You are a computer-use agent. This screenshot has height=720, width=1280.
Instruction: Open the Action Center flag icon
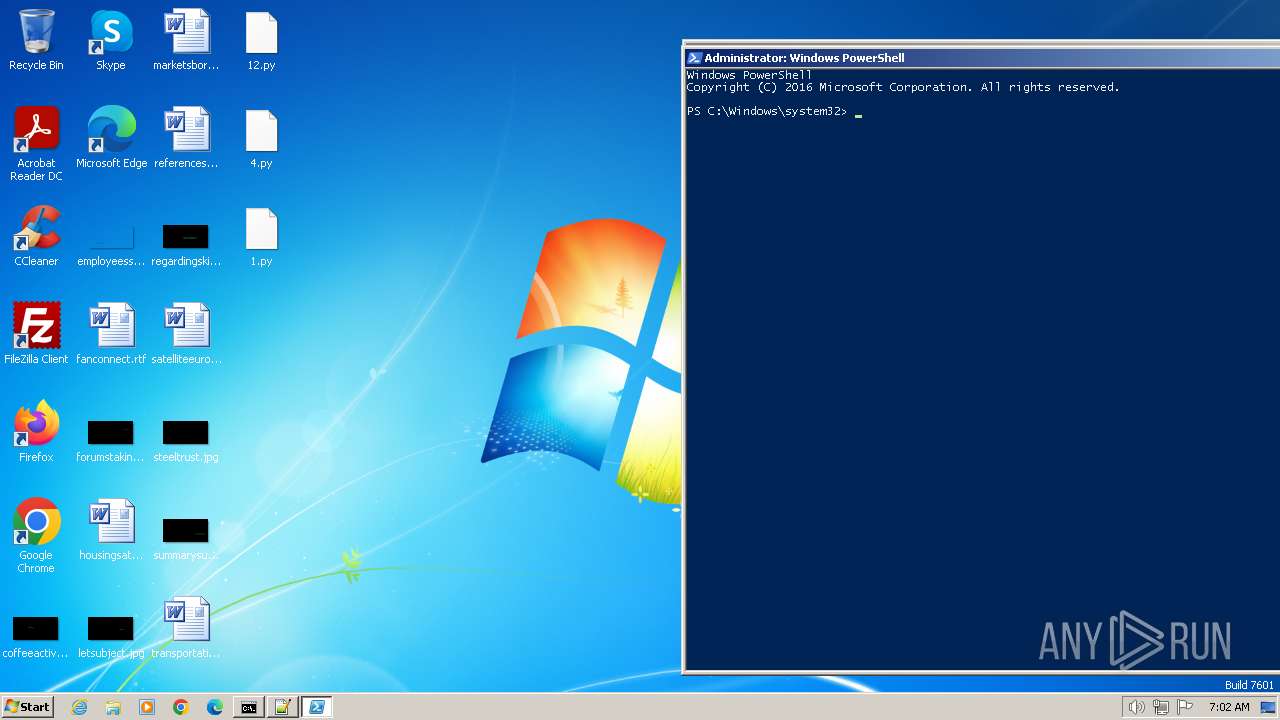click(x=1185, y=707)
